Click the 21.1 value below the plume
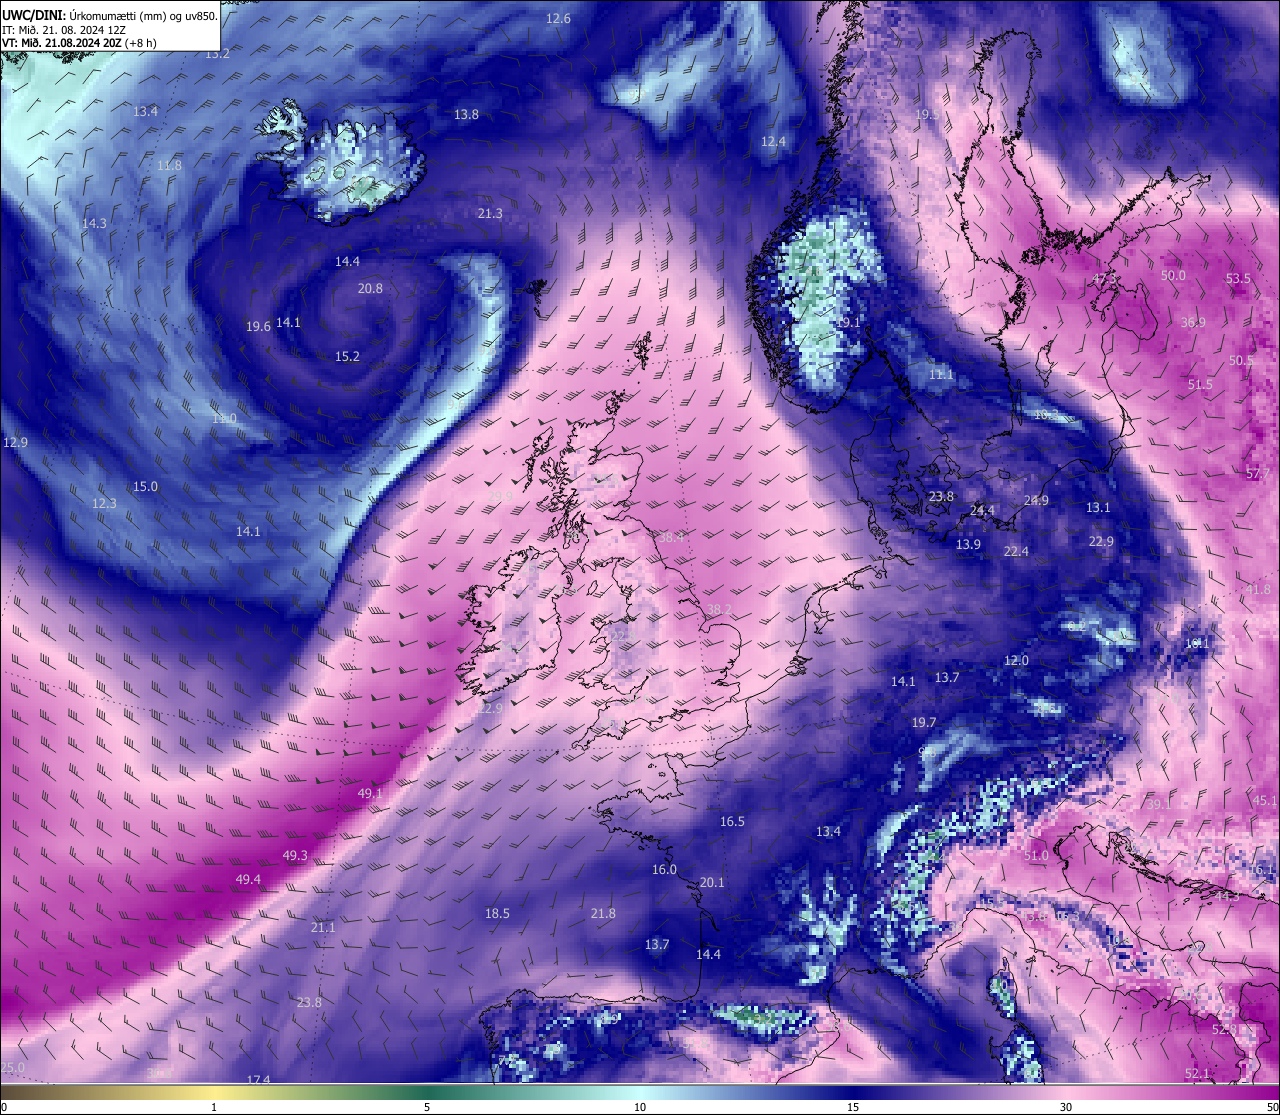Image resolution: width=1280 pixels, height=1115 pixels. [x=323, y=928]
